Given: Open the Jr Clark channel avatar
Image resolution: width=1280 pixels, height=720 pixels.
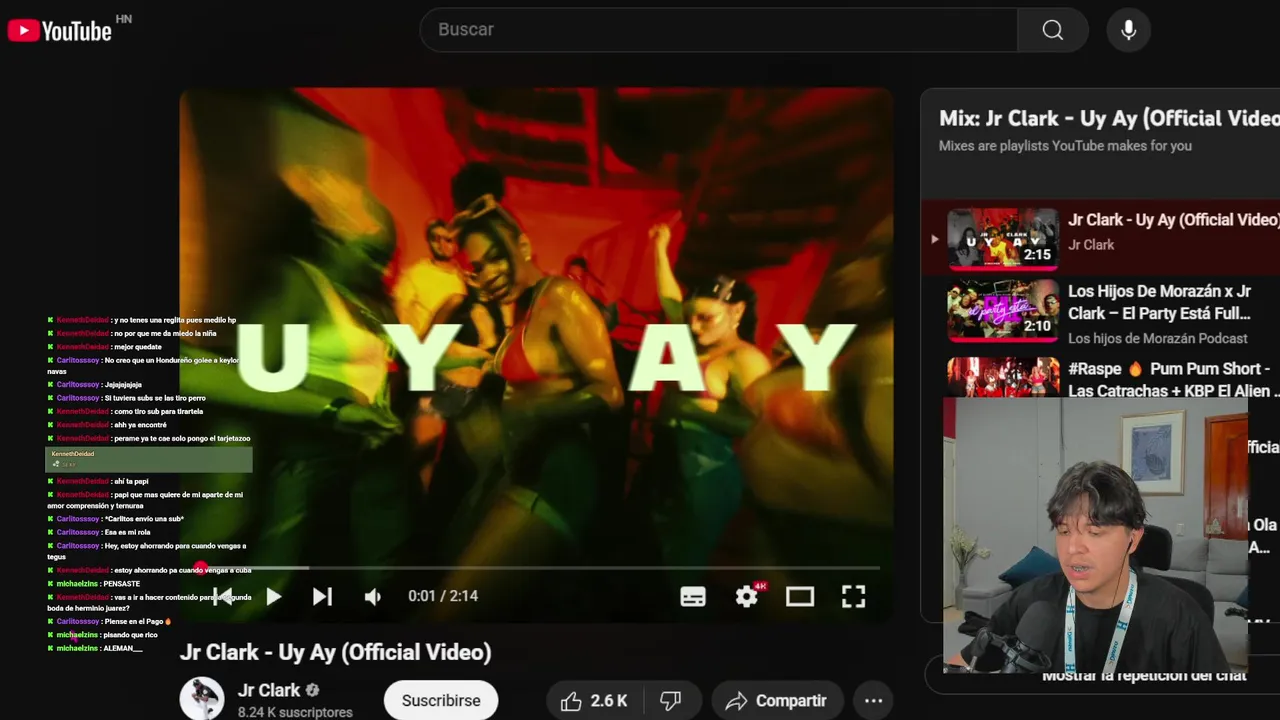Looking at the screenshot, I should point(202,699).
